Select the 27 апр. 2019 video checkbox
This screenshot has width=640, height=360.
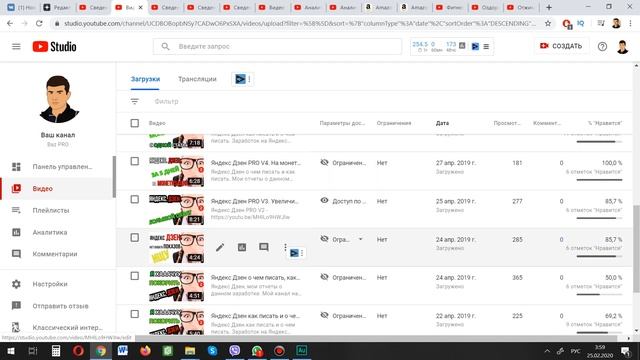tap(135, 161)
